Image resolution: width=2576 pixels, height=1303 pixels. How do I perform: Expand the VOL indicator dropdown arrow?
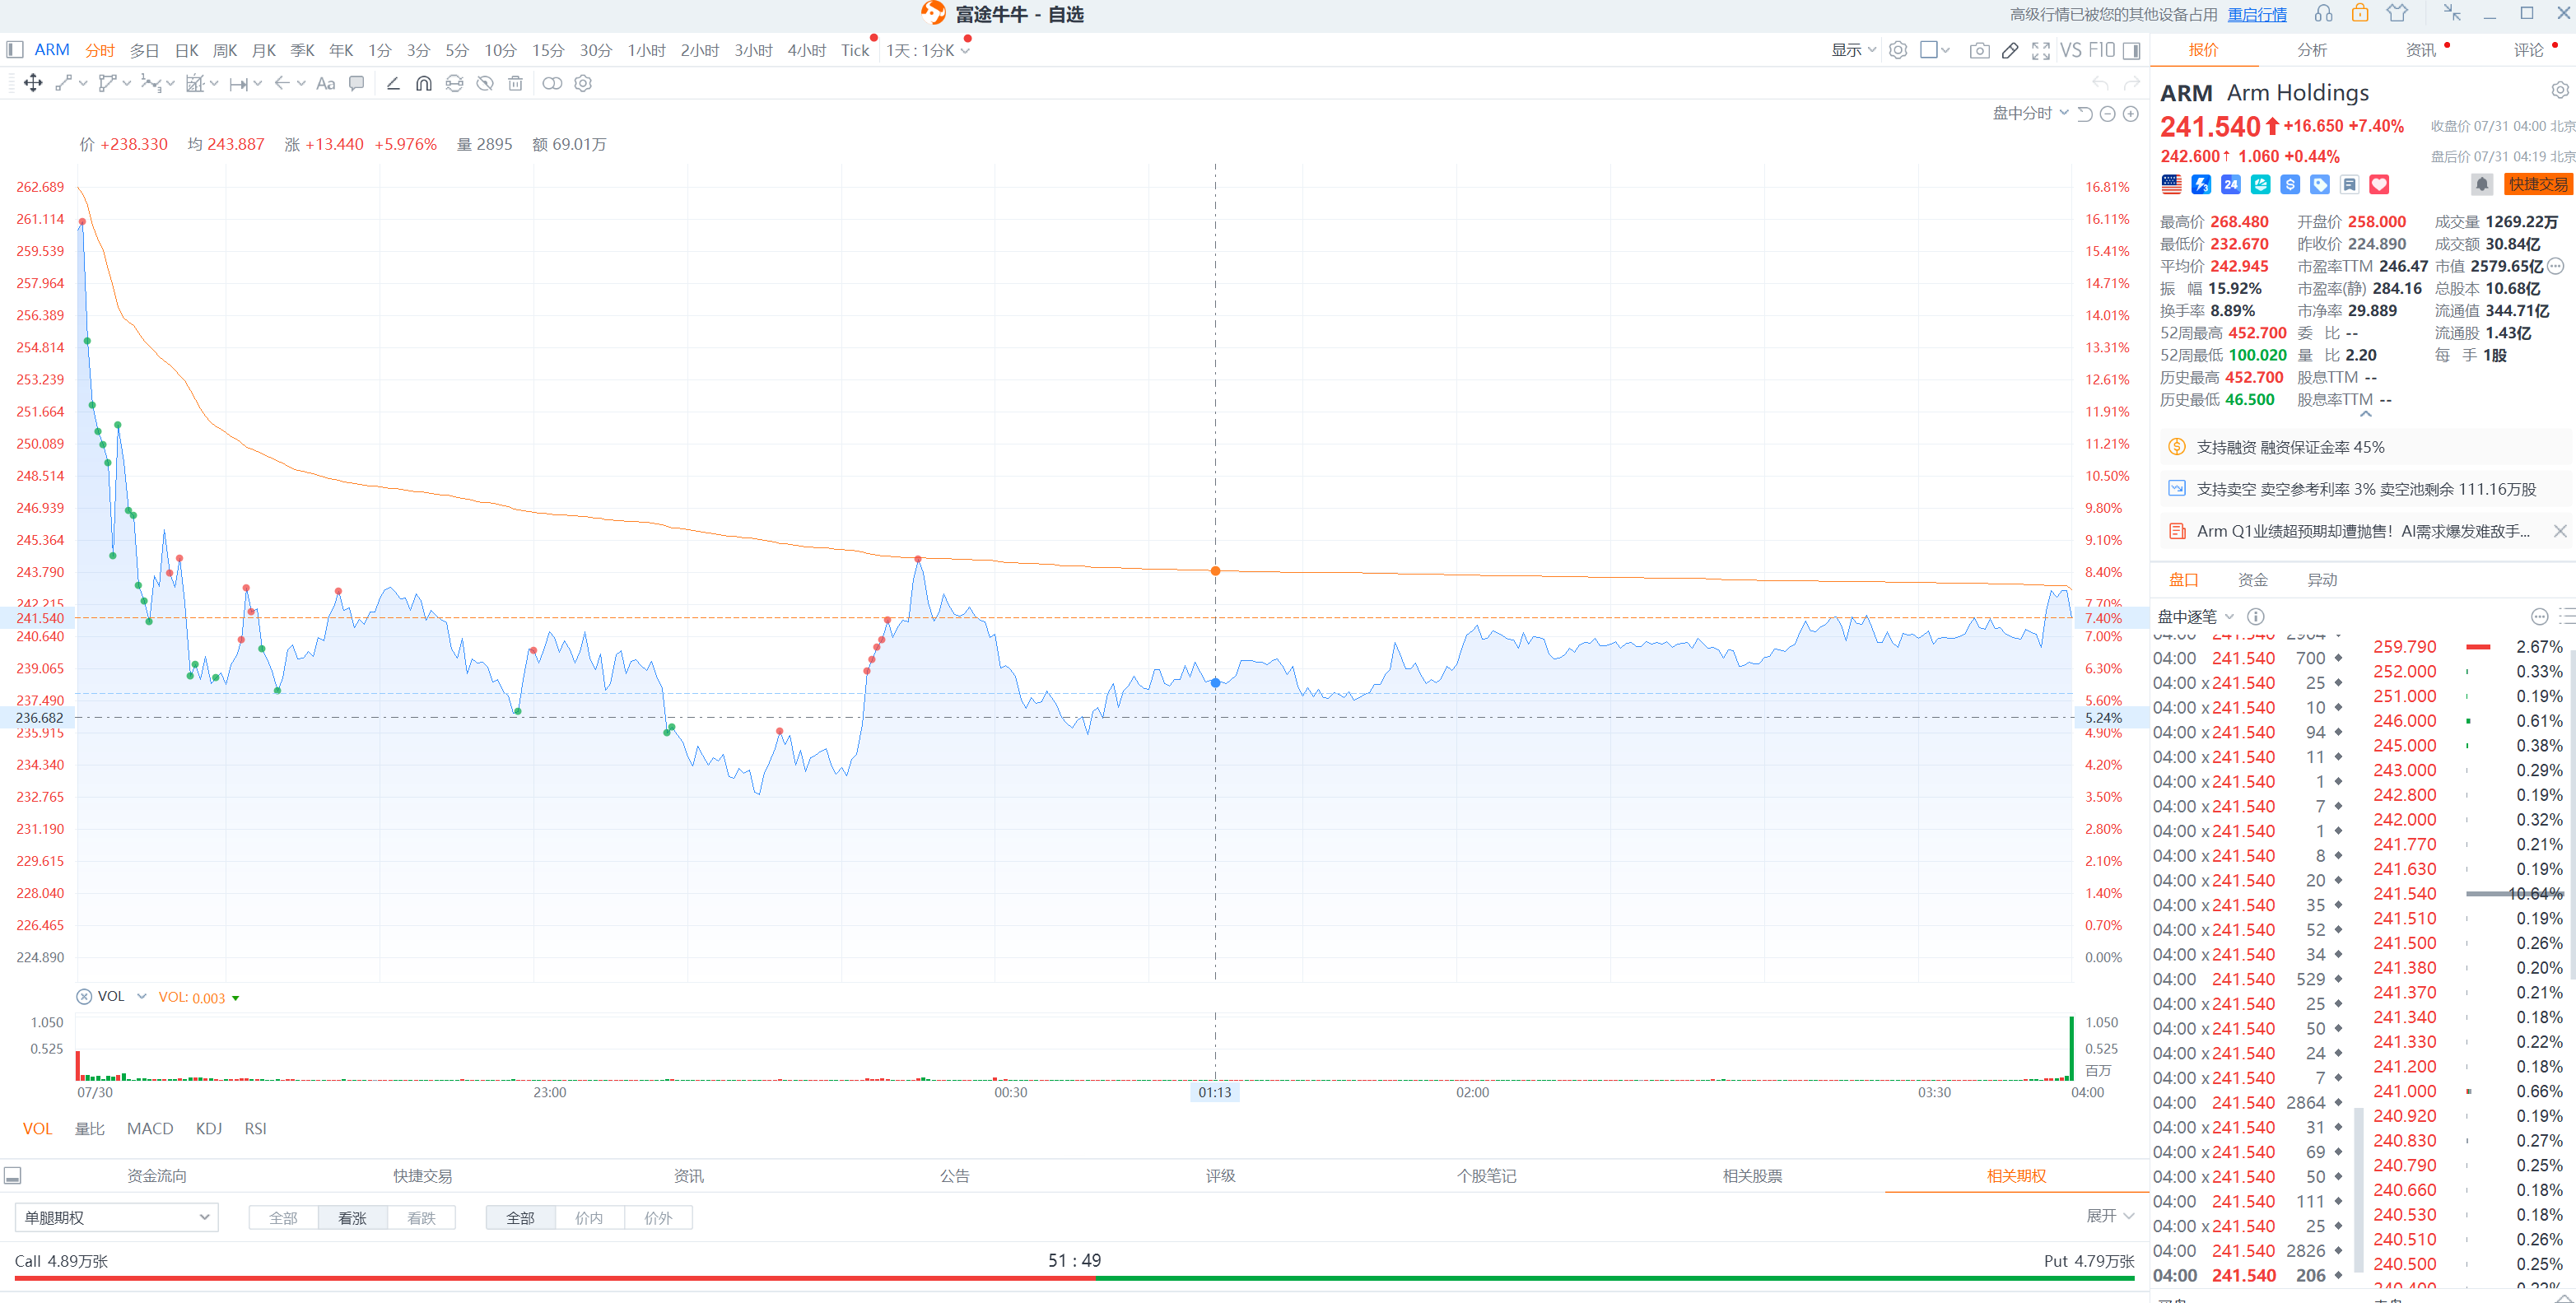click(142, 996)
